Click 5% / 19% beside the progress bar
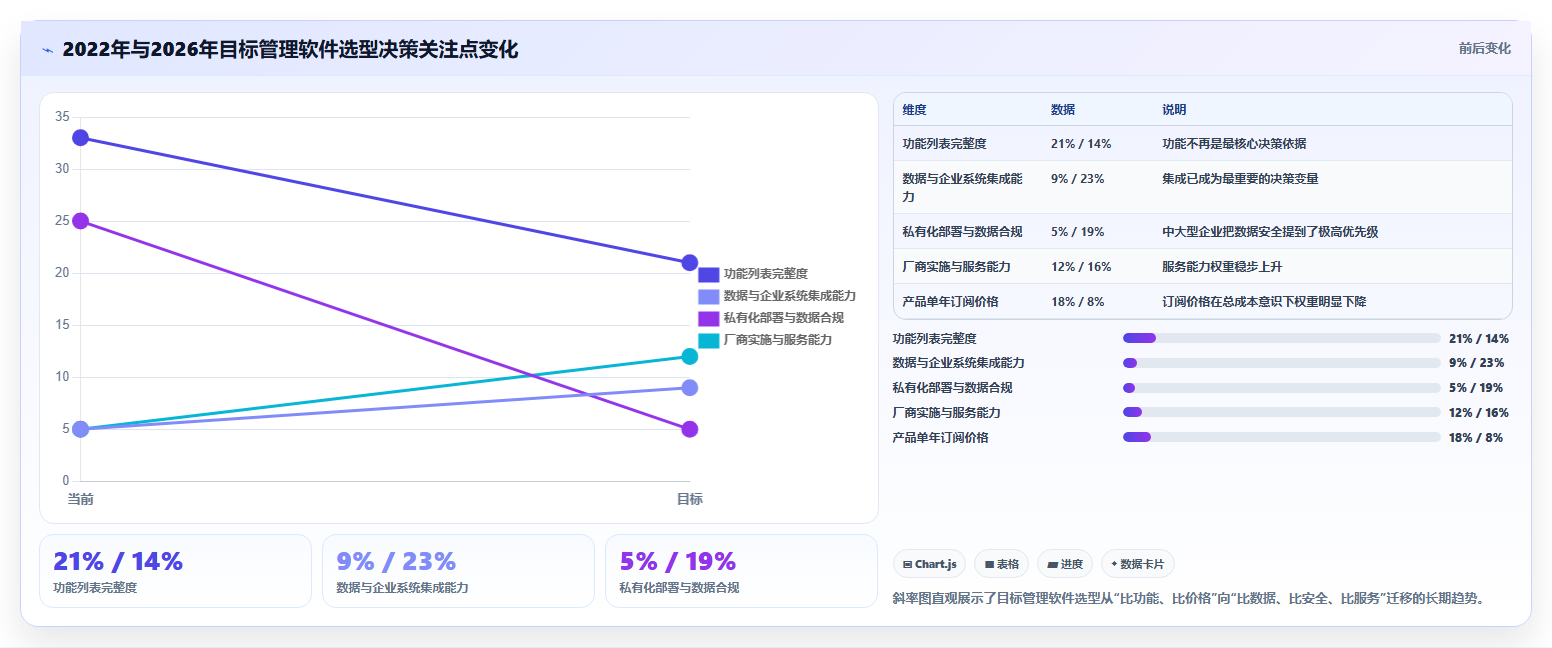1552x648 pixels. pyautogui.click(x=1475, y=388)
